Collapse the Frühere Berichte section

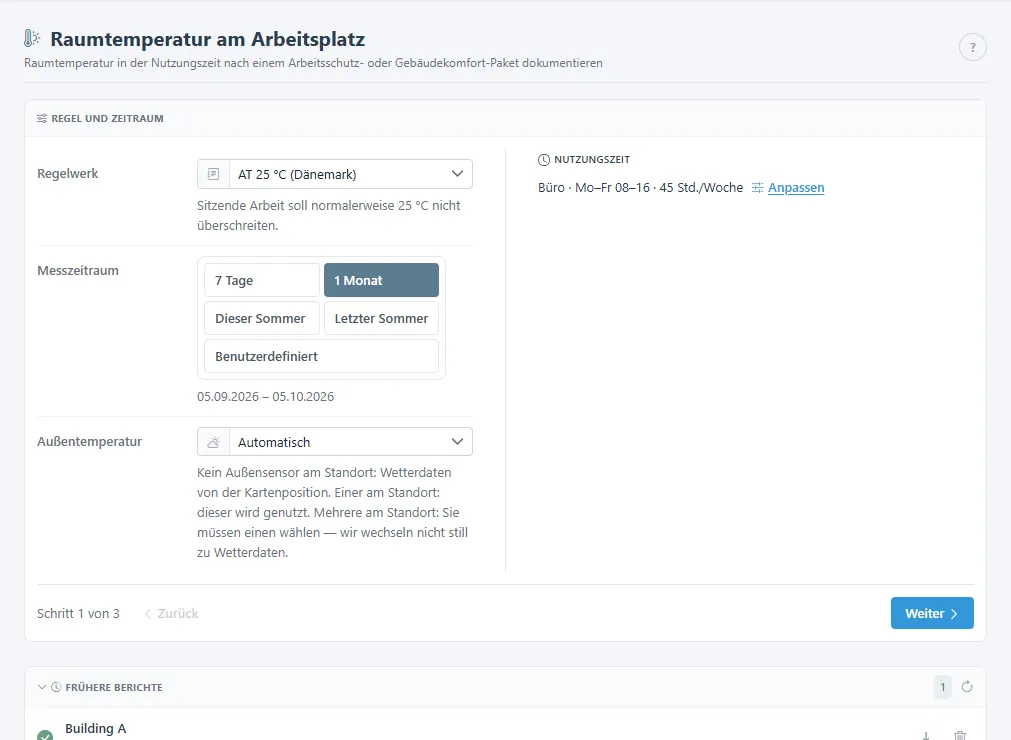(42, 687)
